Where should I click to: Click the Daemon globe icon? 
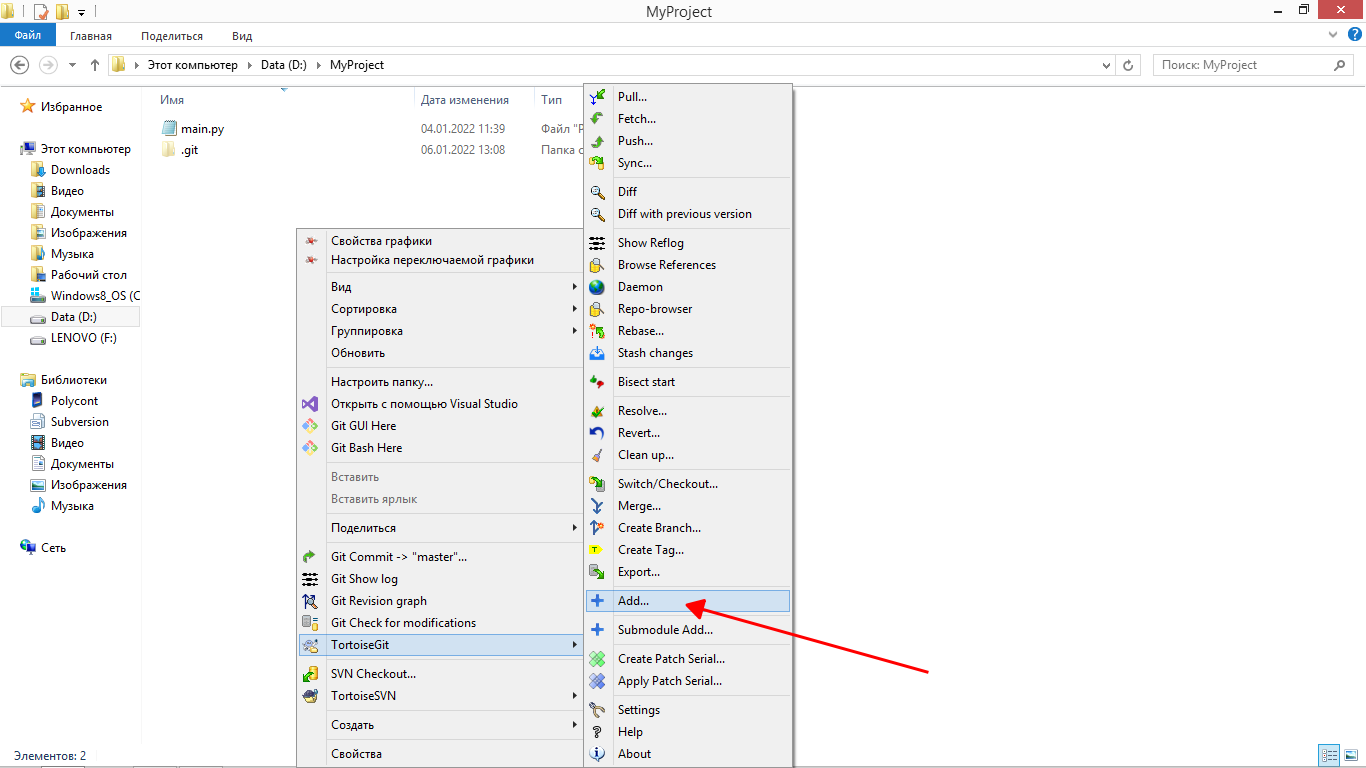pos(598,287)
